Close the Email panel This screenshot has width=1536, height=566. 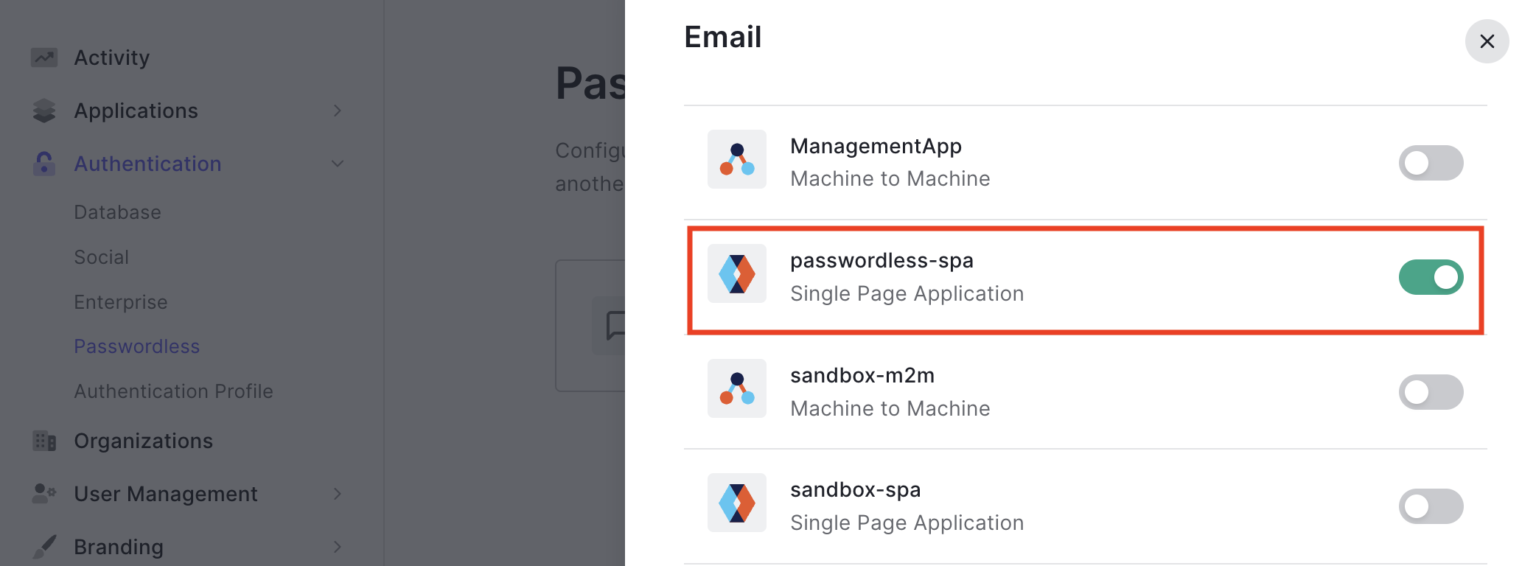click(1487, 42)
